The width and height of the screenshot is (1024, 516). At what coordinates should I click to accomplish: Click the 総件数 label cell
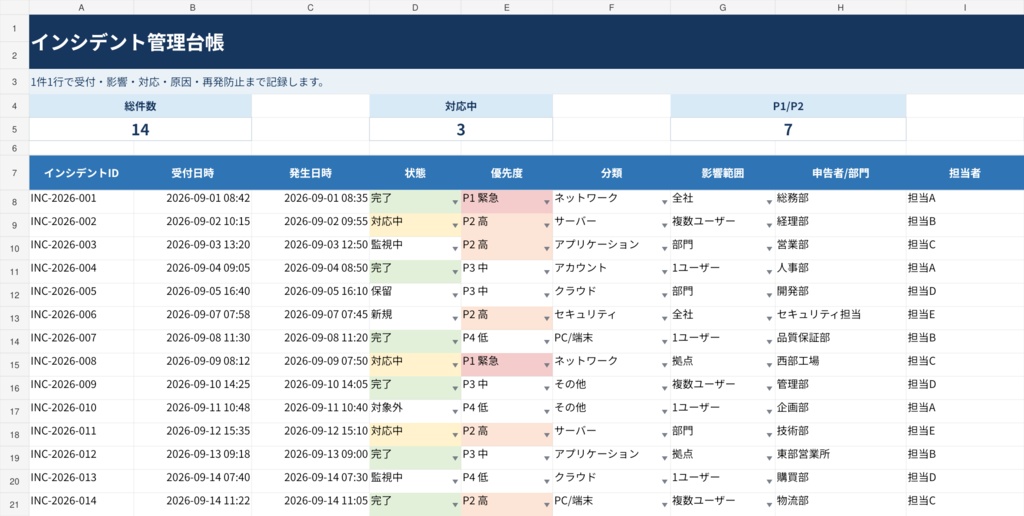140,106
